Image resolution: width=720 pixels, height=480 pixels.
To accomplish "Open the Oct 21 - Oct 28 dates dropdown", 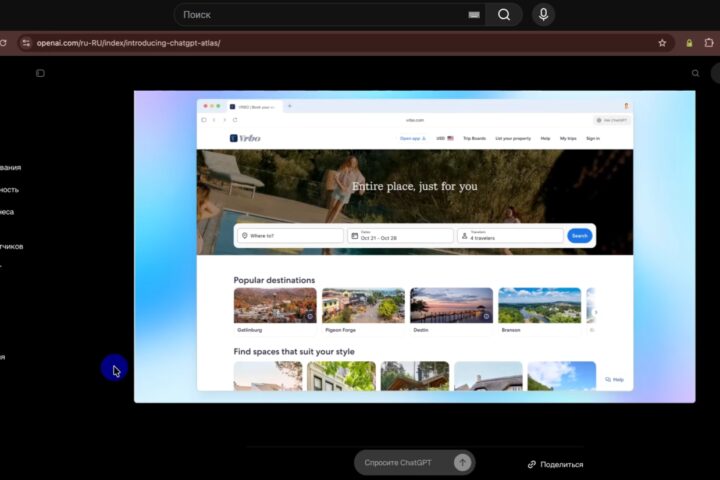I will tap(400, 236).
